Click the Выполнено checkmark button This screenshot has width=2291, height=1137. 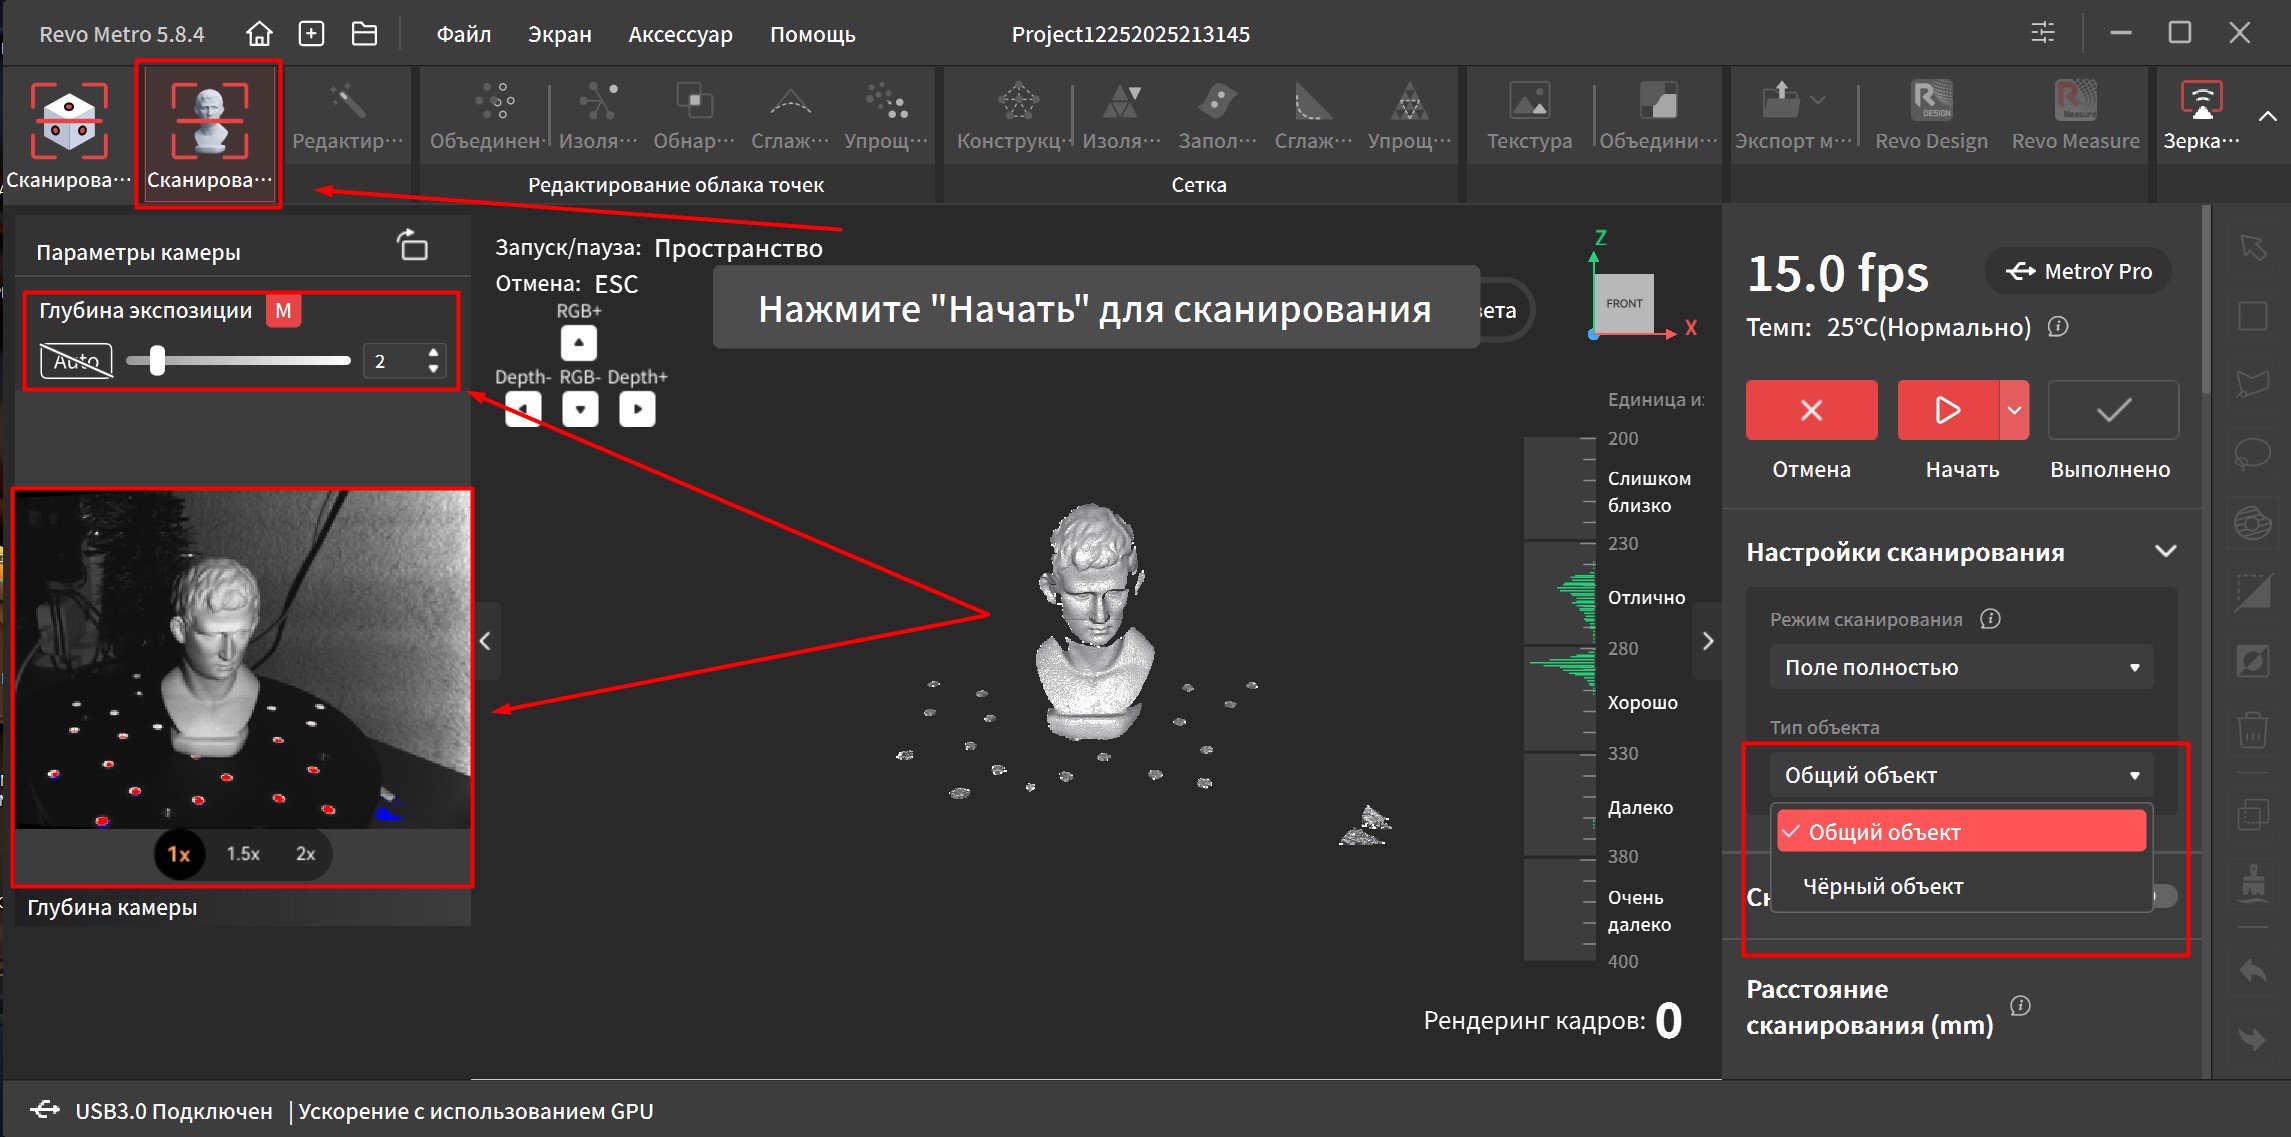point(2112,410)
